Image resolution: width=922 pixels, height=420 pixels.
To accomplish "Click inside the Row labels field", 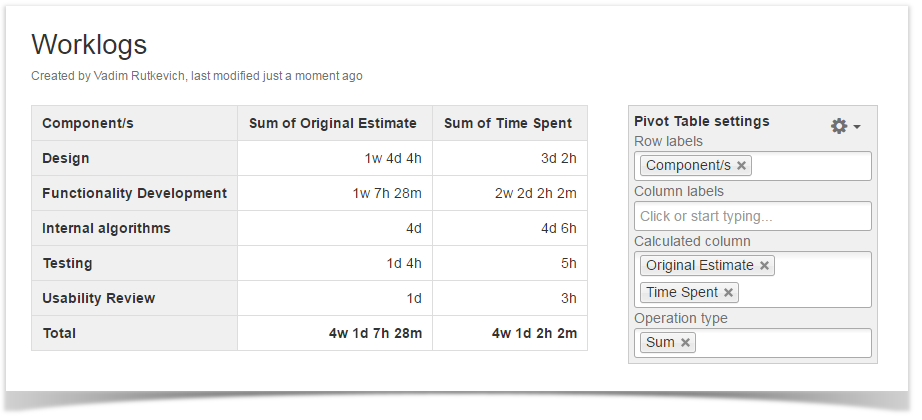I will point(810,166).
